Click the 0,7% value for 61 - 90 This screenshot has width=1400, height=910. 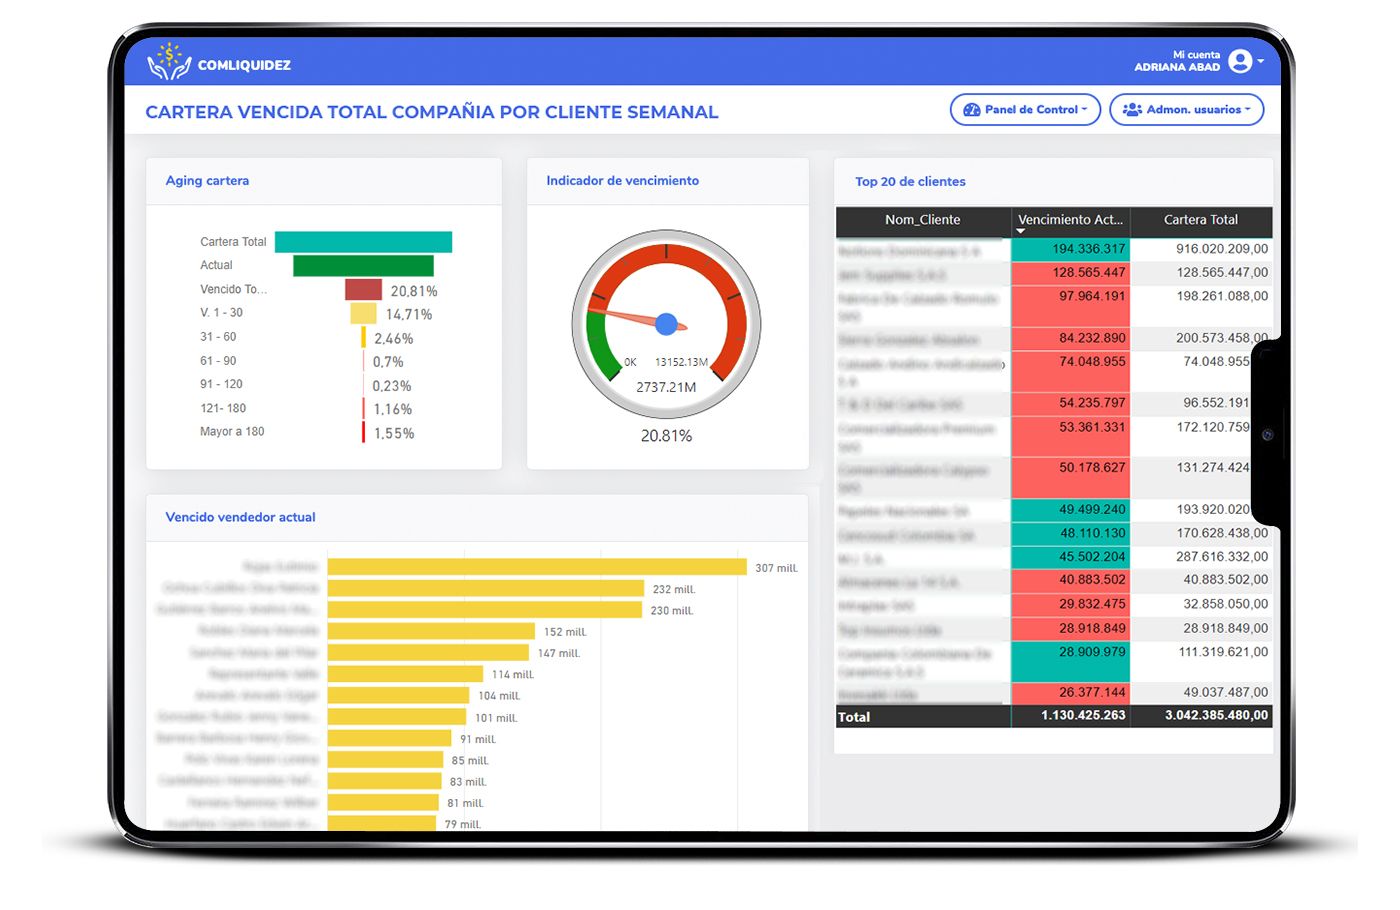click(388, 362)
